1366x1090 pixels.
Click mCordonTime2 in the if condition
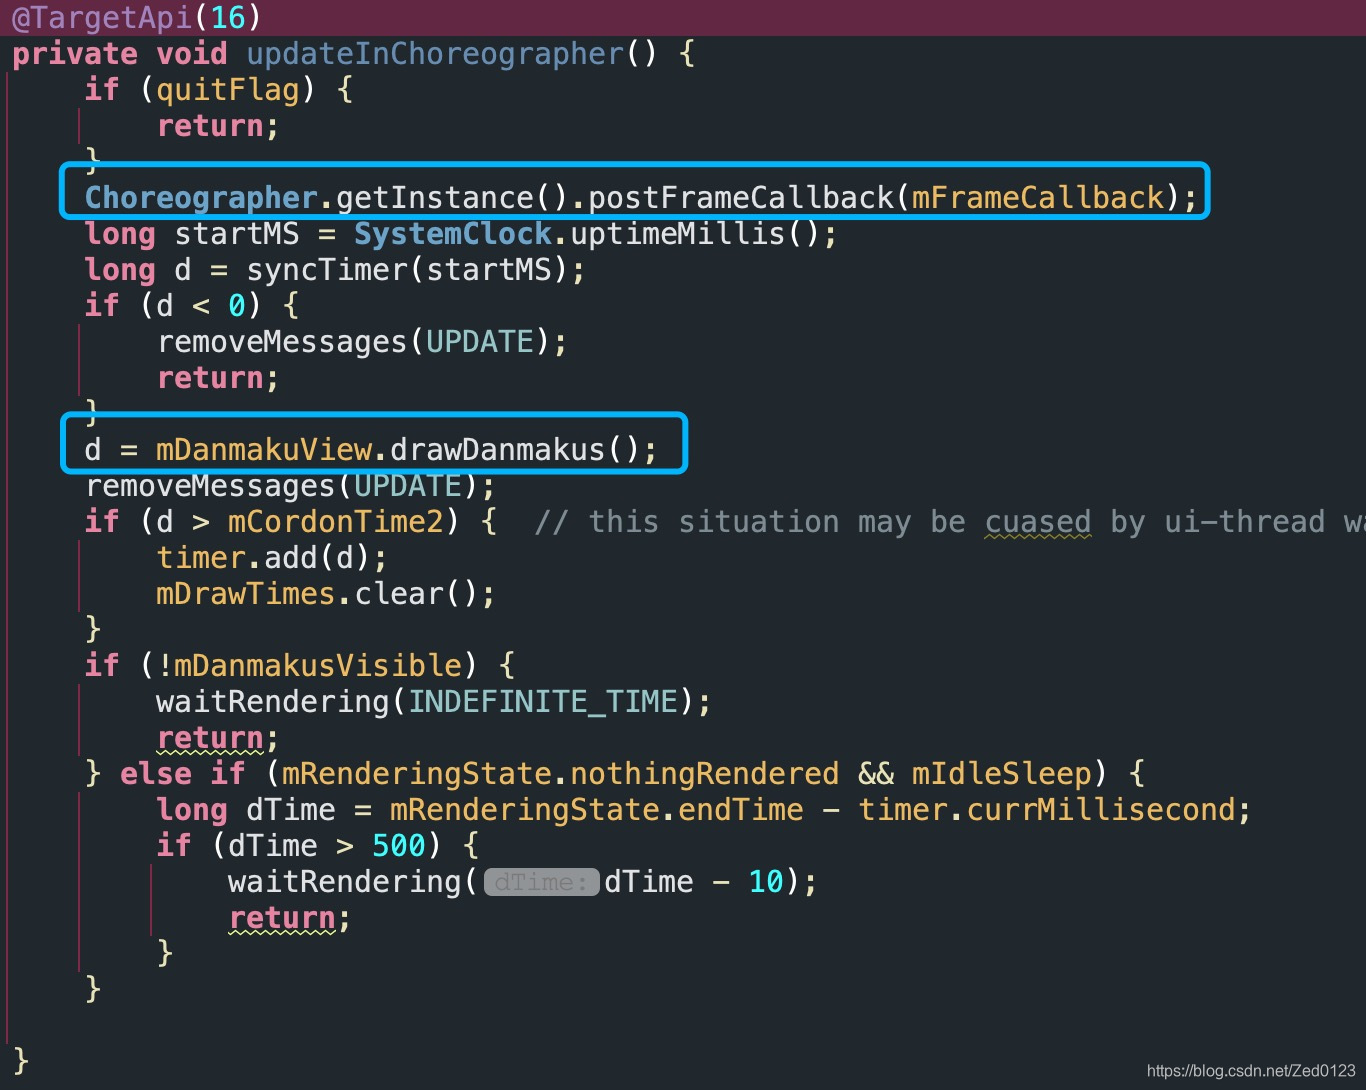point(335,522)
